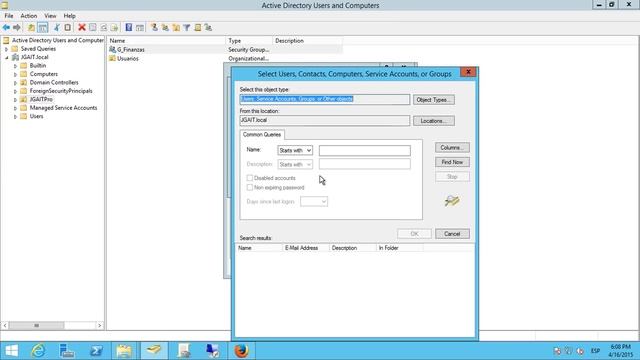Image resolution: width=640 pixels, height=360 pixels.
Task: Click the funnel Filter options toolbar icon
Action: tap(187, 27)
